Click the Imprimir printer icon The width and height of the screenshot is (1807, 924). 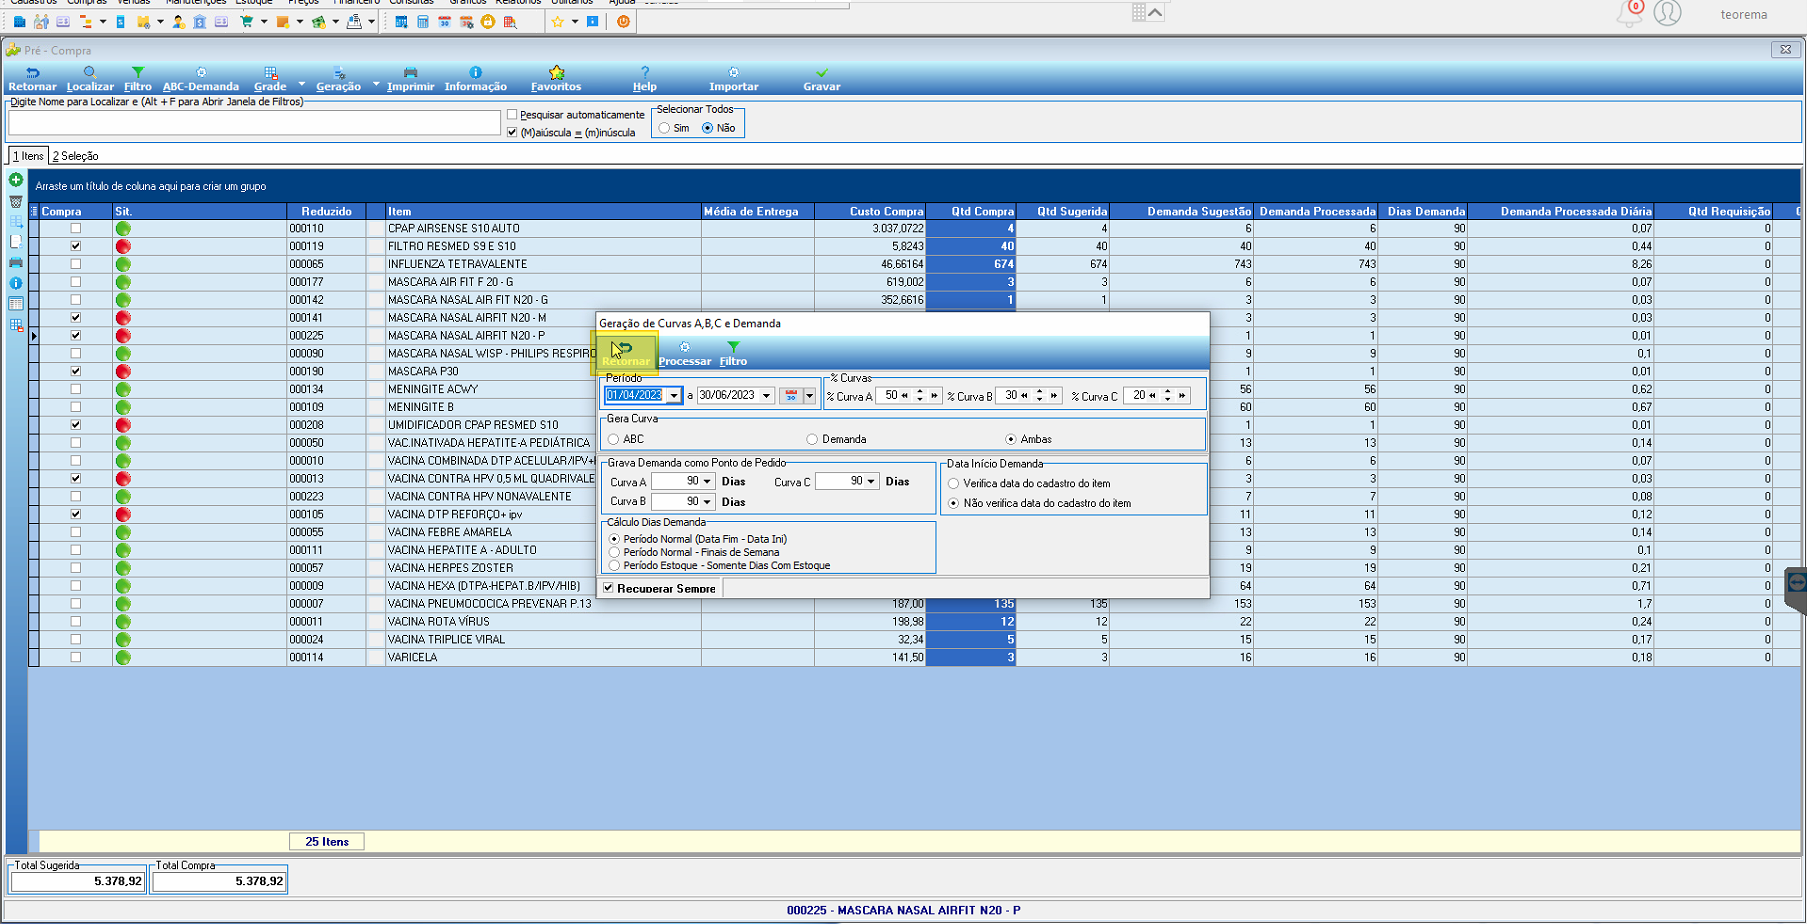(x=410, y=72)
